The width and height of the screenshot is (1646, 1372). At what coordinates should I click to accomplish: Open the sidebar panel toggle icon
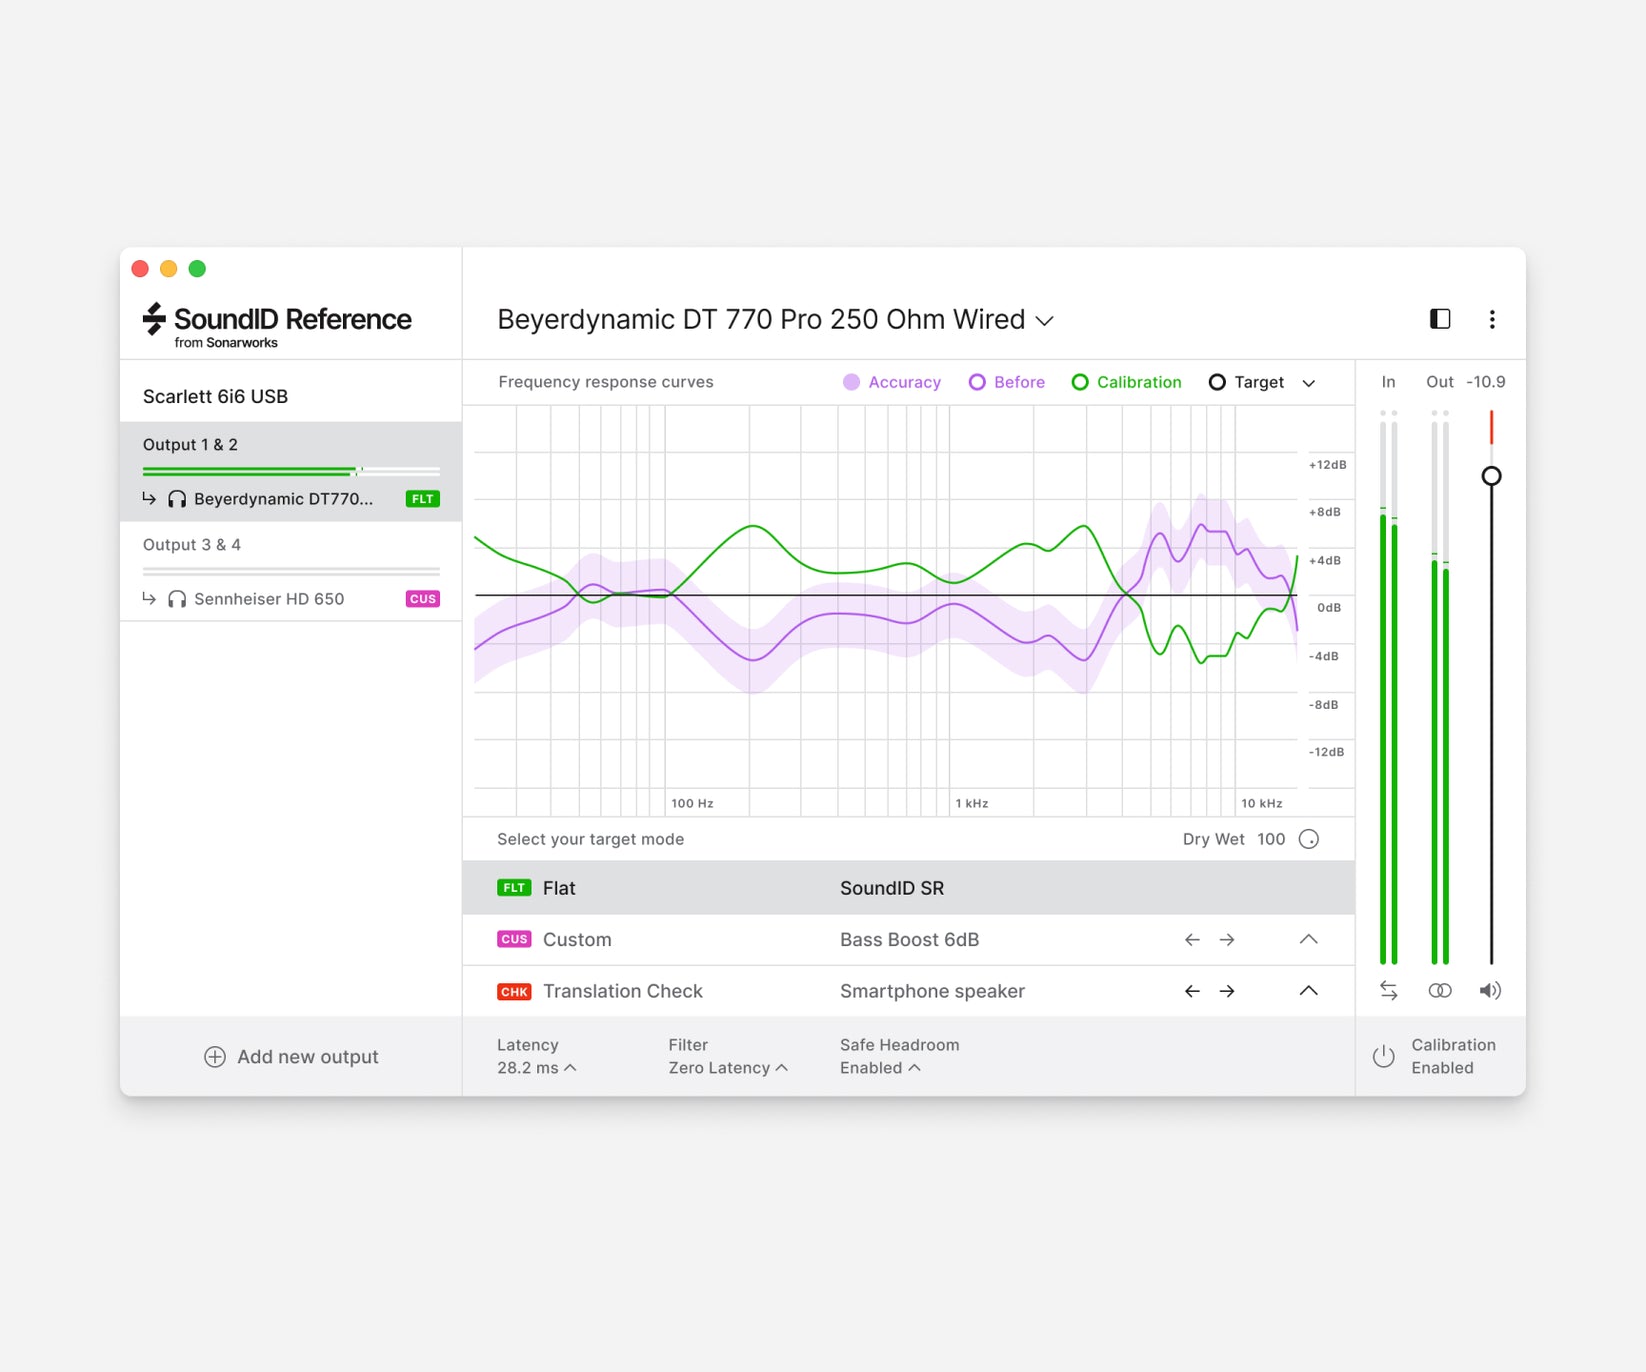(x=1438, y=319)
